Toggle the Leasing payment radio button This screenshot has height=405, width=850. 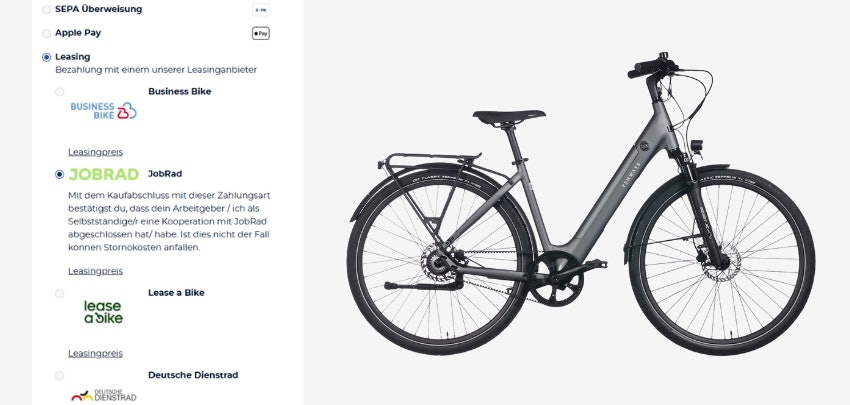coord(47,57)
